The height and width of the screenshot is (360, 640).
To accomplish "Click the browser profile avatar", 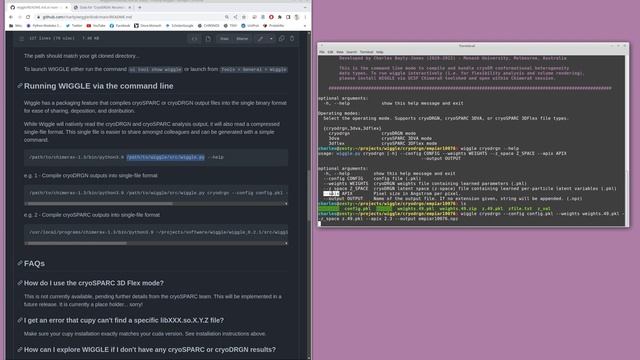I will [x=297, y=17].
